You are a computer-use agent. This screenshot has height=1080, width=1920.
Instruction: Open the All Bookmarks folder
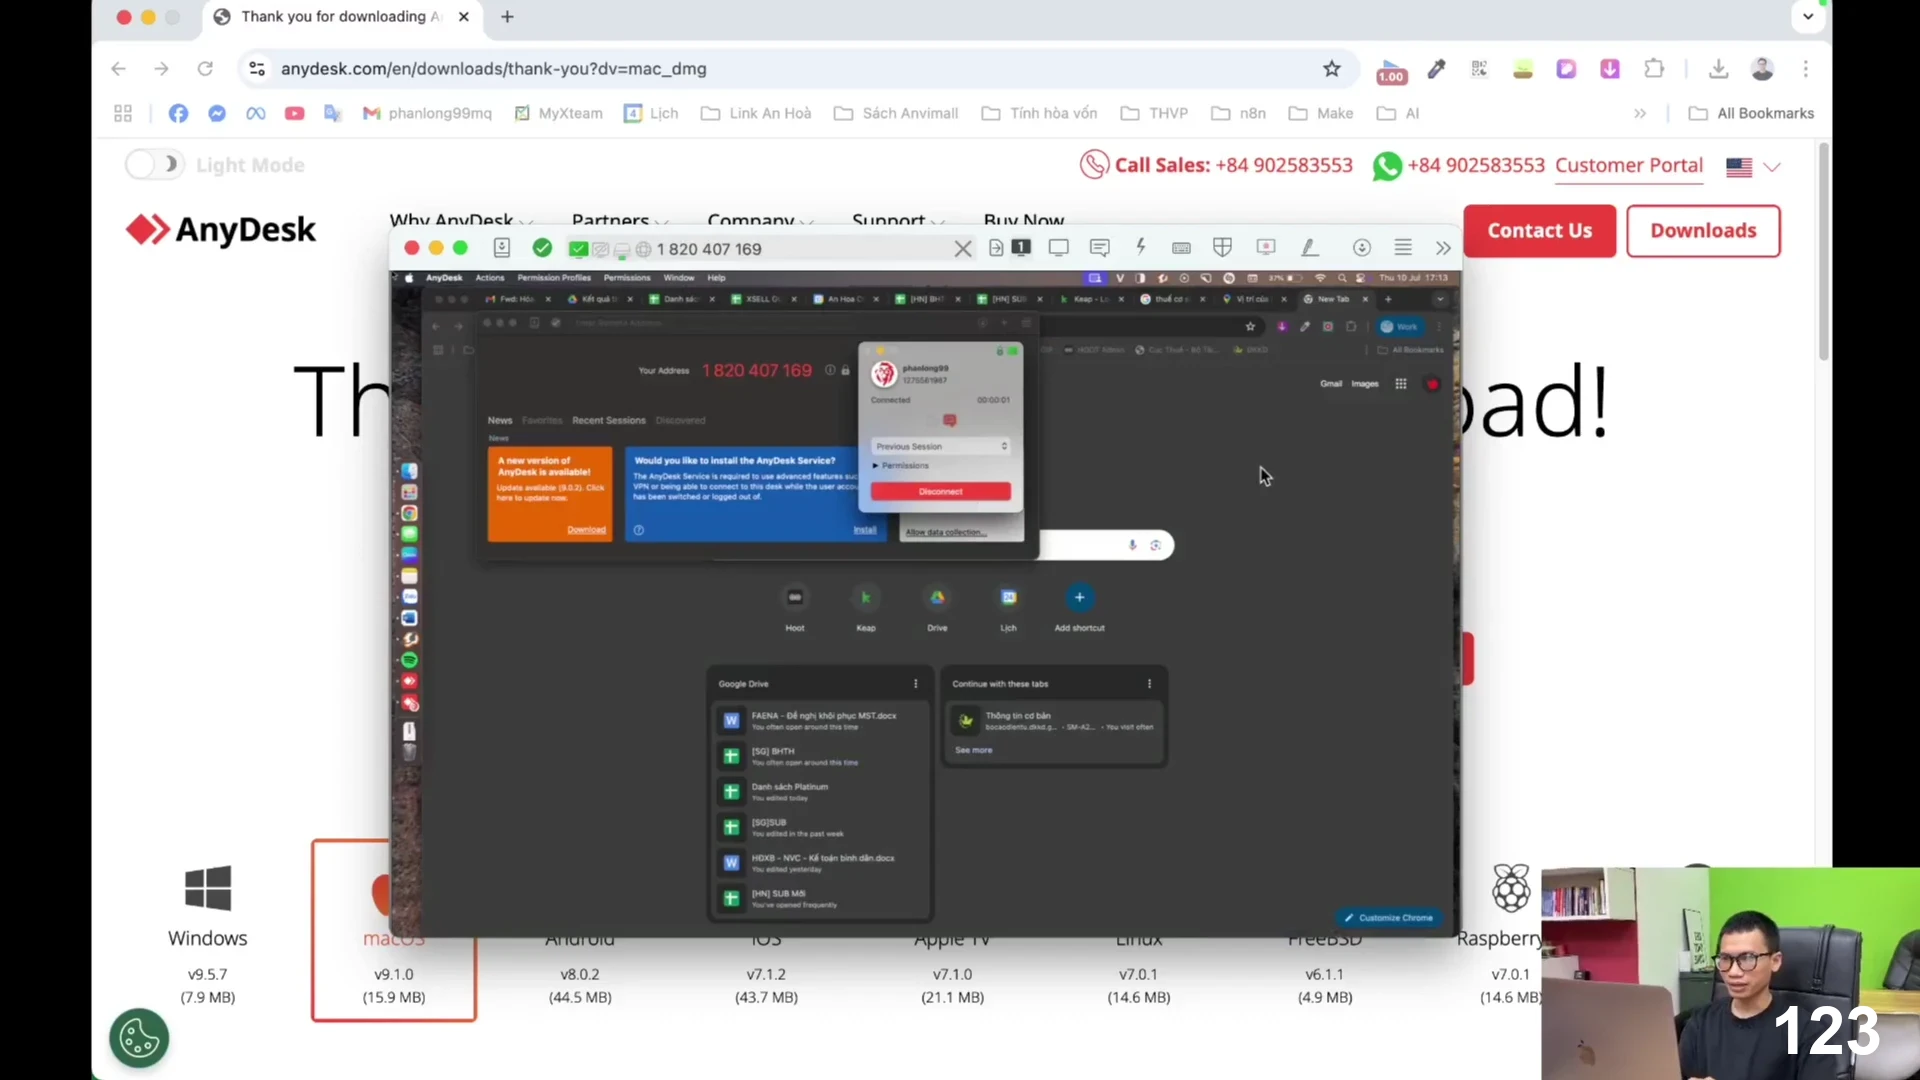1751,113
